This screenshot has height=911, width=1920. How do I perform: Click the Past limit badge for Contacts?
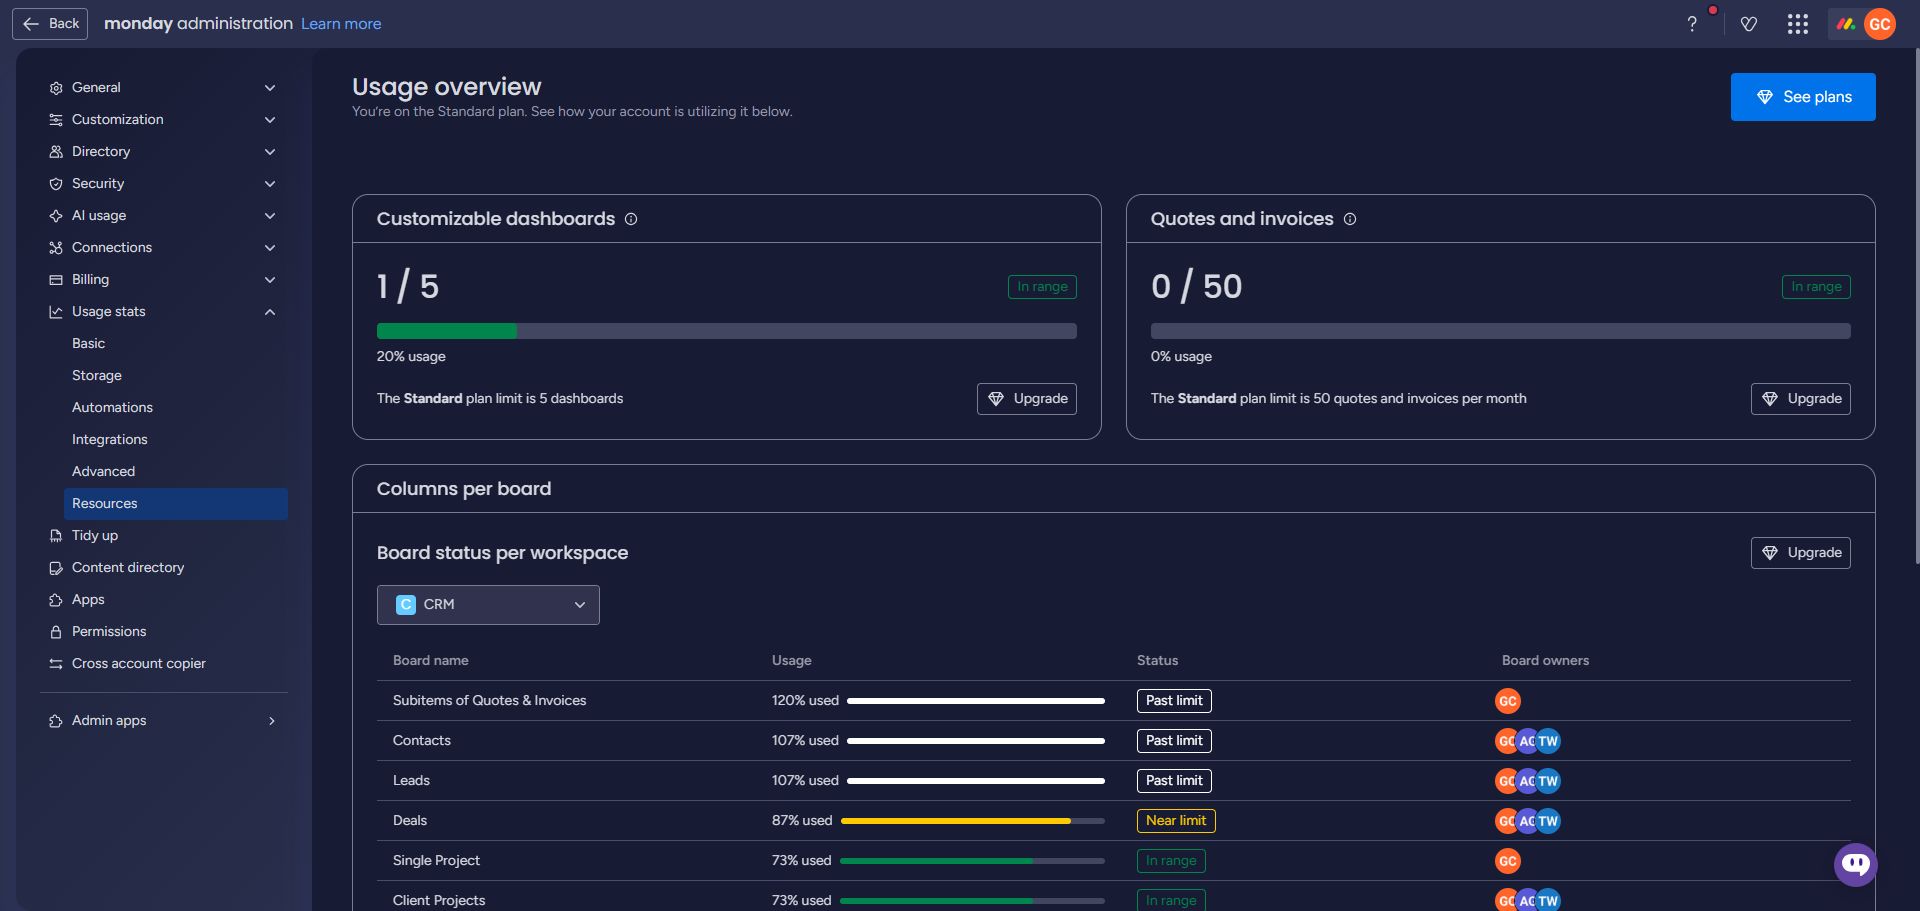[x=1174, y=741]
